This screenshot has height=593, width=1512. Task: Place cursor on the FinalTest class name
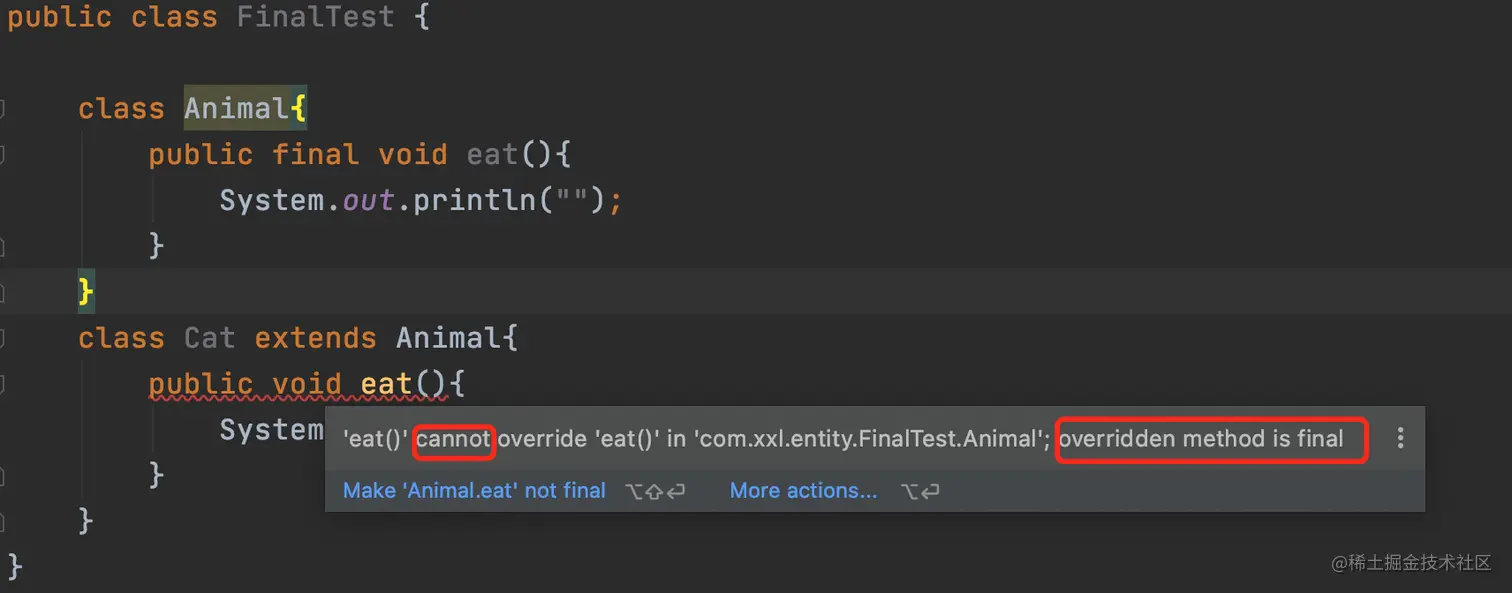[315, 17]
